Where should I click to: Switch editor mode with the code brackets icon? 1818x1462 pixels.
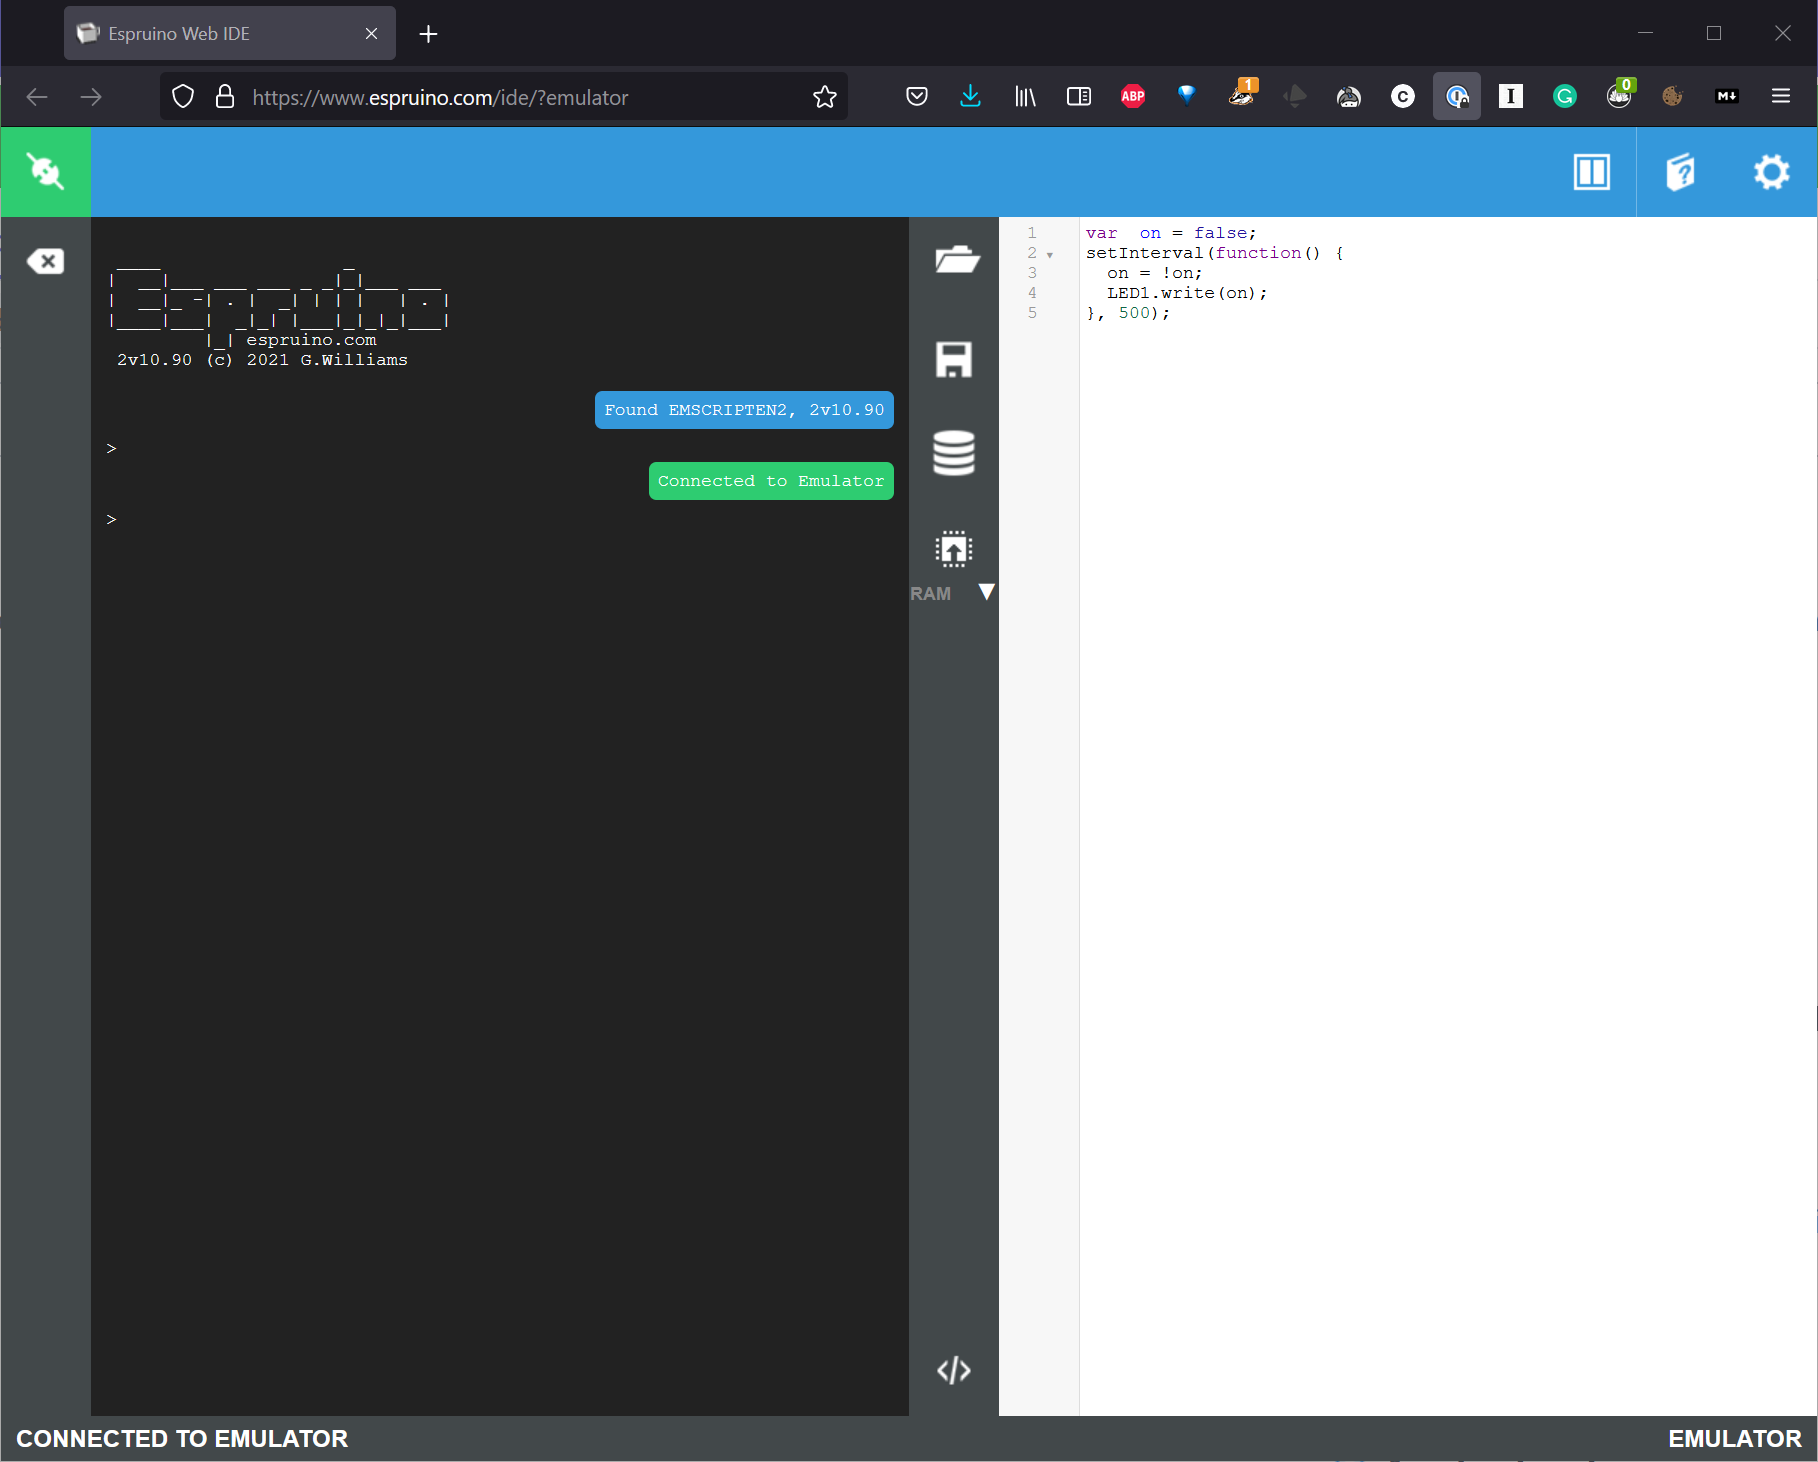point(953,1370)
